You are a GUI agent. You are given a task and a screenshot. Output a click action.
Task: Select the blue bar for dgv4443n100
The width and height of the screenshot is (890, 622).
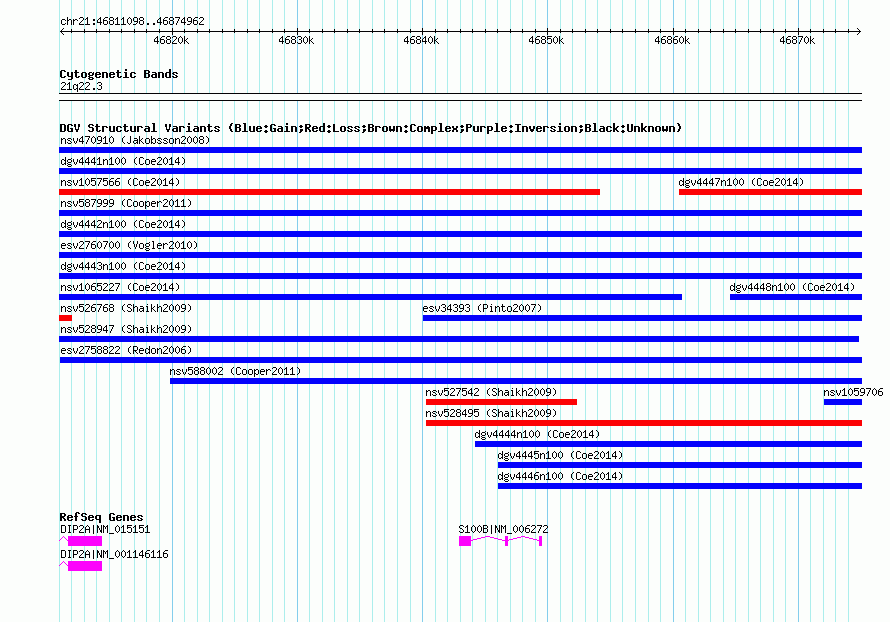pyautogui.click(x=460, y=276)
